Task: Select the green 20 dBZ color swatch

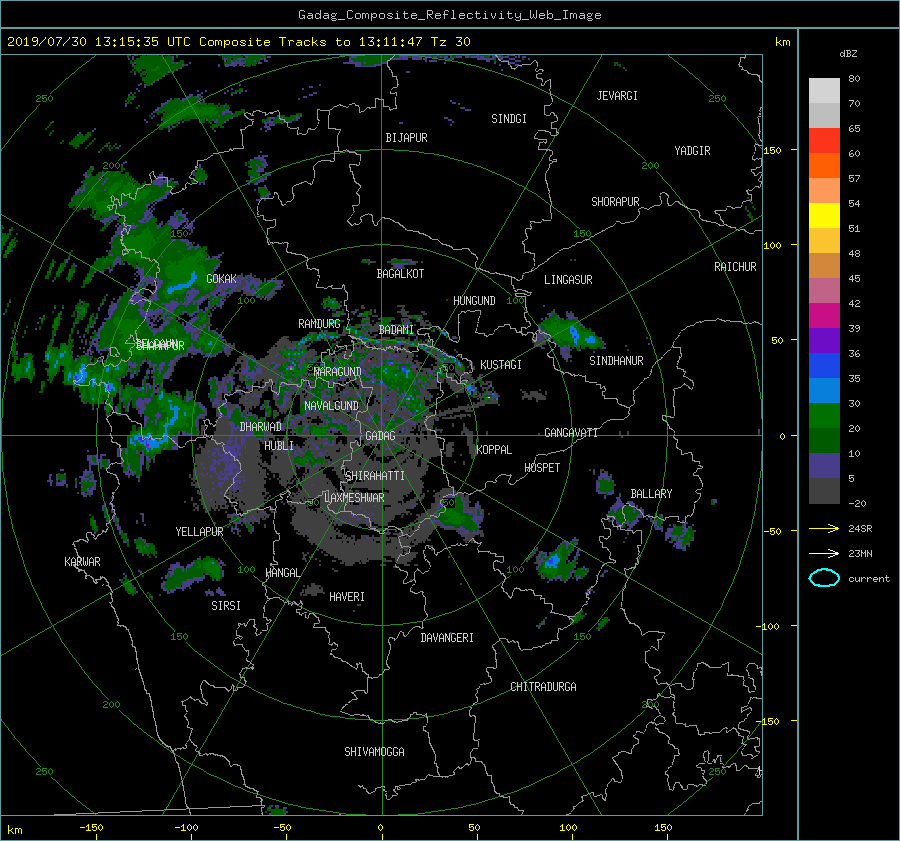Action: 824,416
